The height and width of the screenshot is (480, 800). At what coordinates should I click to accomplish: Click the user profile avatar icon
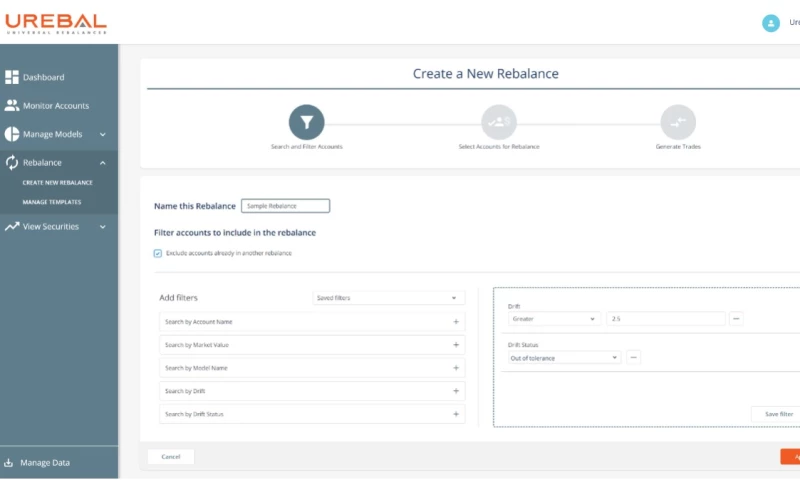point(770,23)
